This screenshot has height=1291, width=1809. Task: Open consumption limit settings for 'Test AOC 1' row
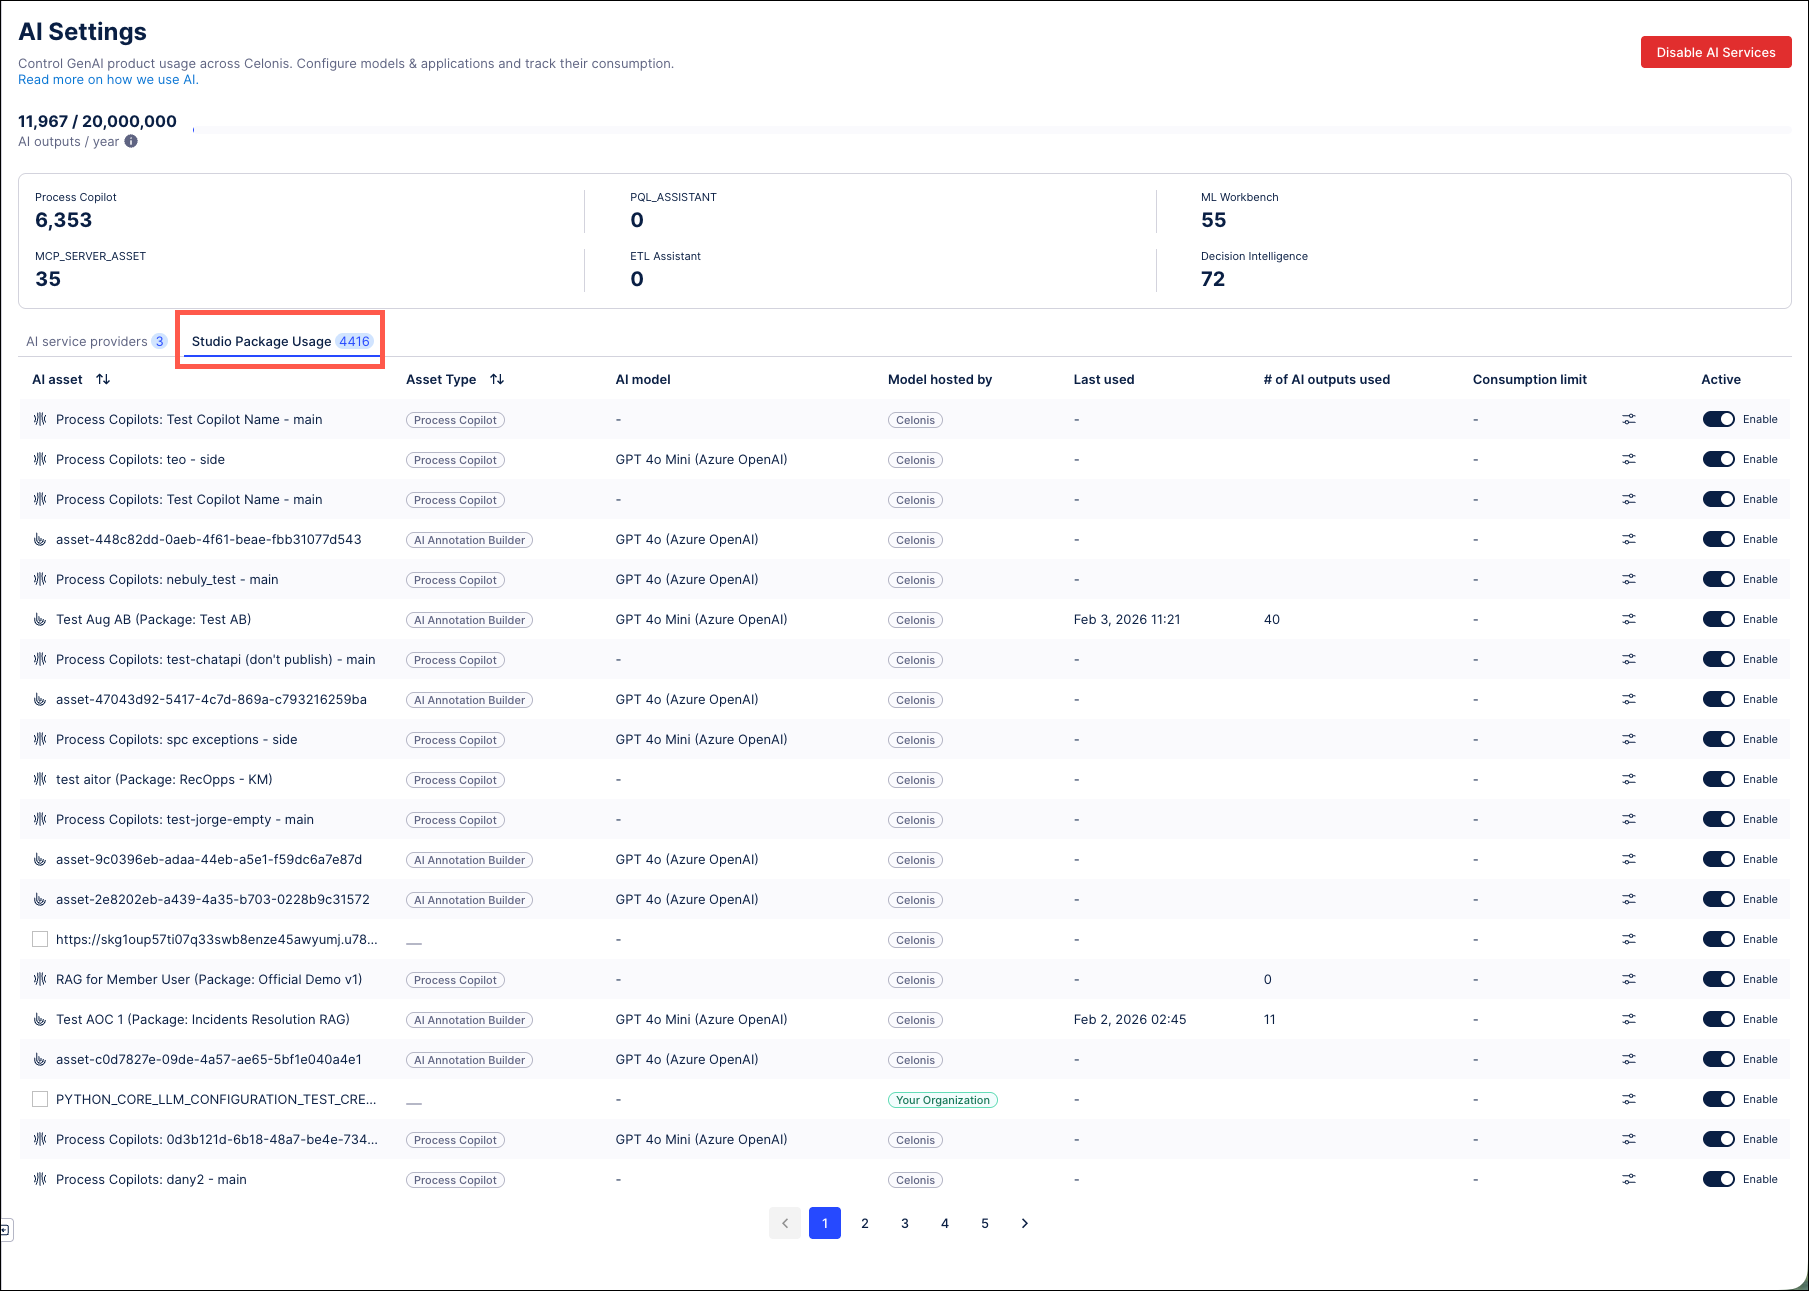click(x=1629, y=1019)
